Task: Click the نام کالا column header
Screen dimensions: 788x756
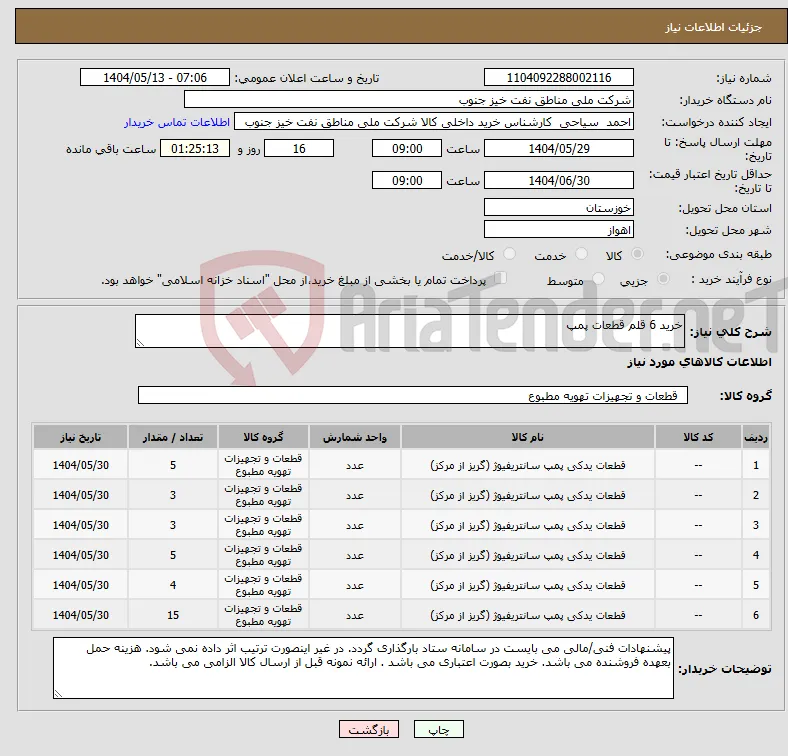Action: pos(528,437)
